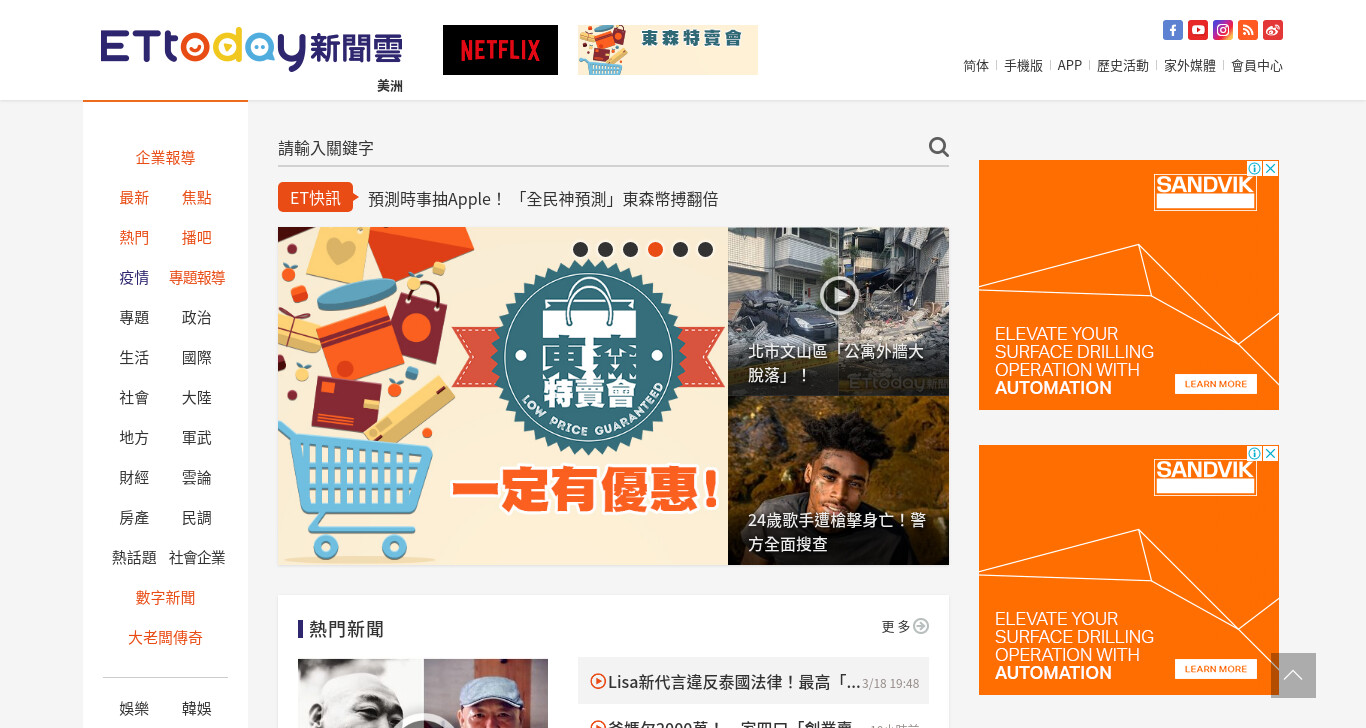This screenshot has width=1366, height=728.
Task: Open the Instagram social icon
Action: click(x=1223, y=30)
